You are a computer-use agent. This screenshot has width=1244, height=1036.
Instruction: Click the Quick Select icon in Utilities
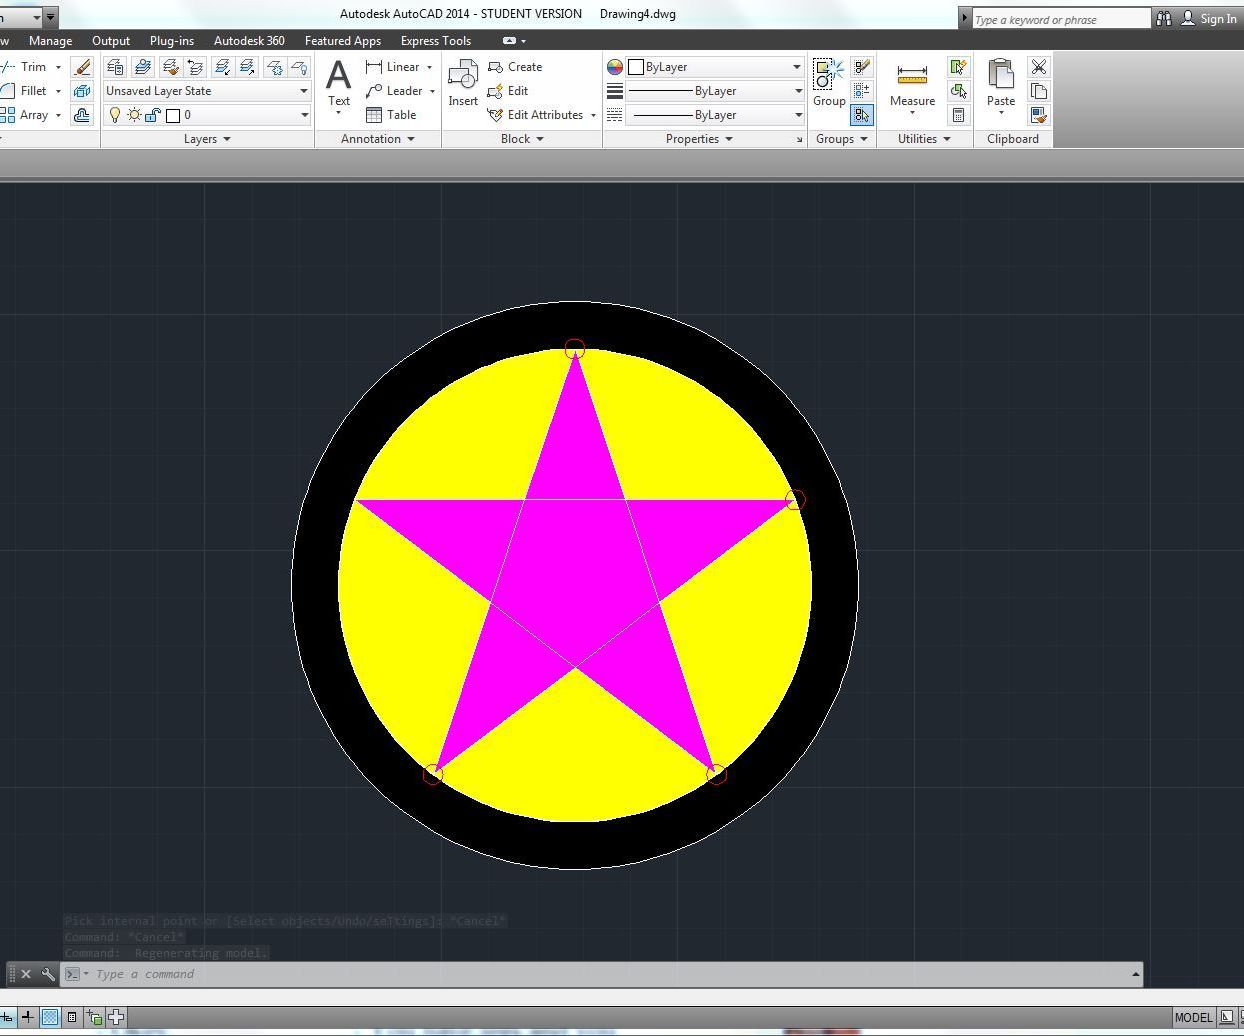point(958,67)
